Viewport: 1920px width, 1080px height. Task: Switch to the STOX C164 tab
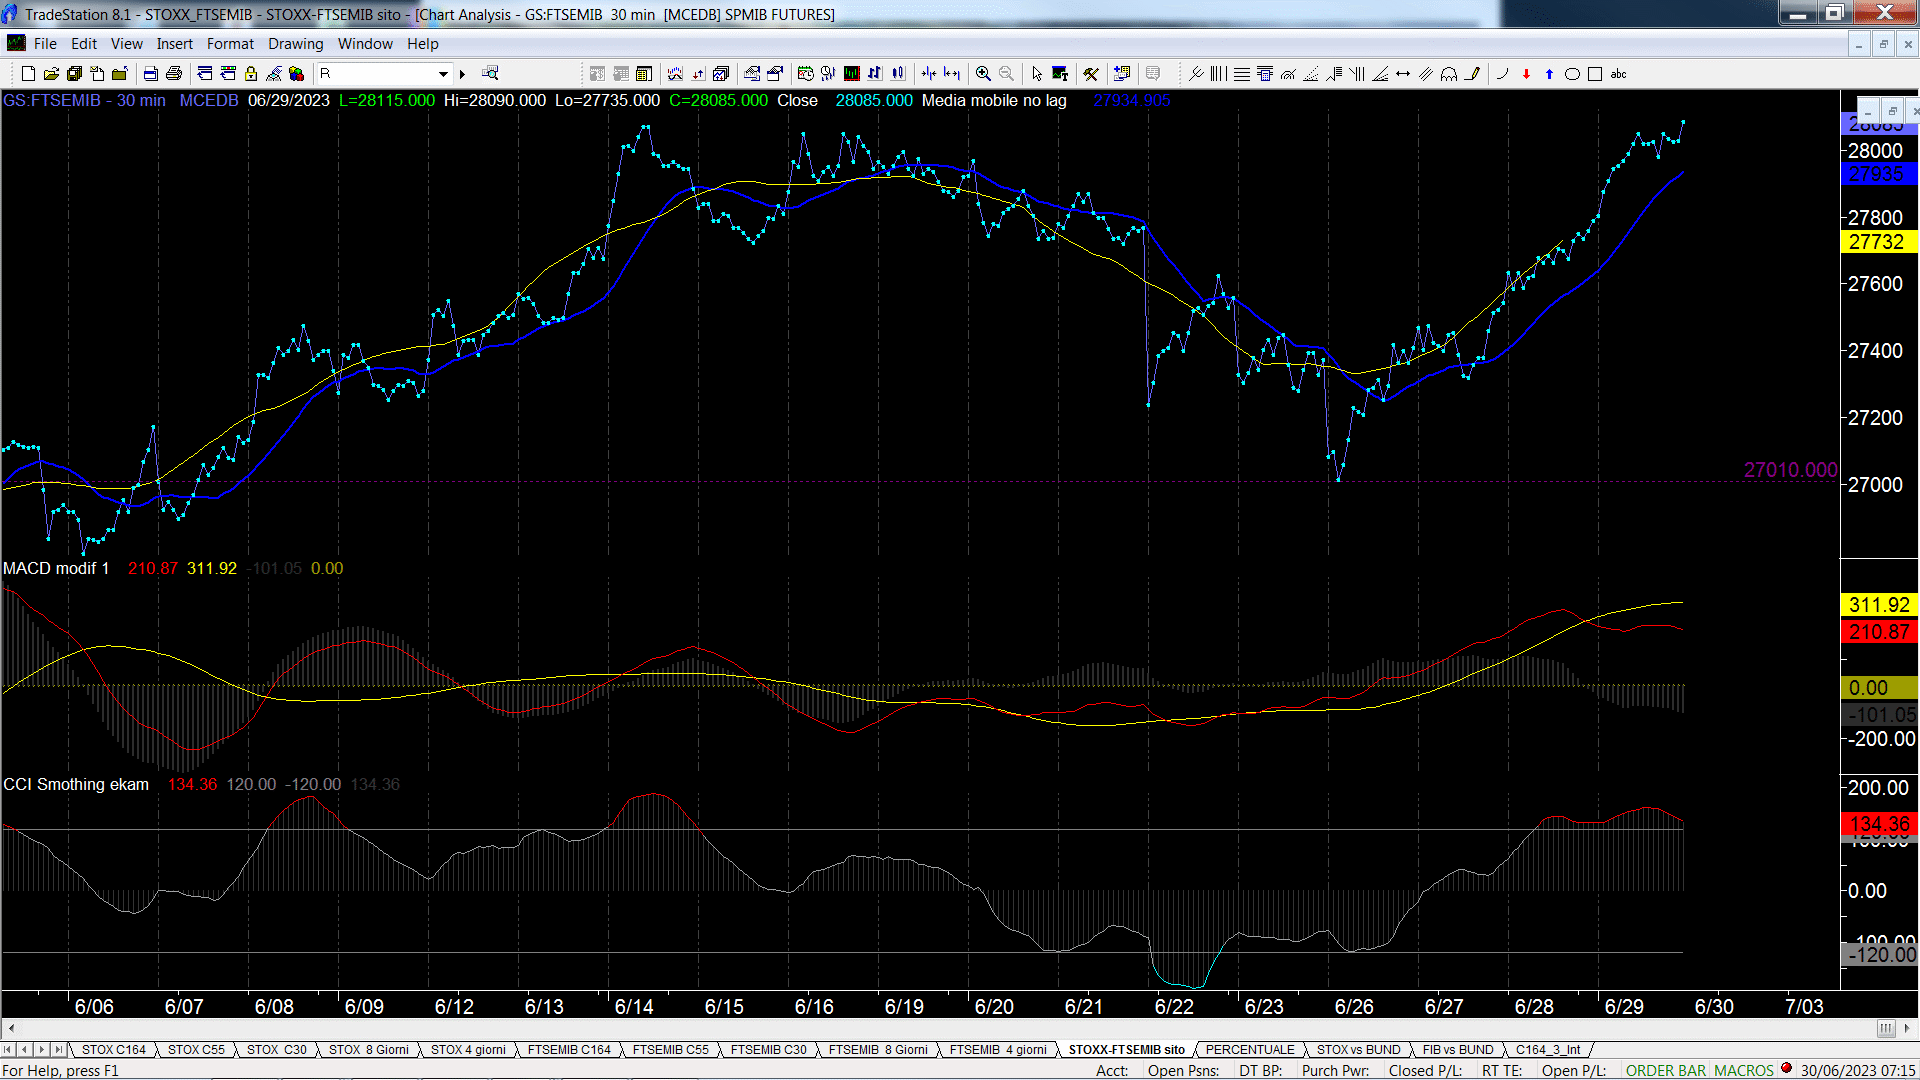(x=113, y=1049)
